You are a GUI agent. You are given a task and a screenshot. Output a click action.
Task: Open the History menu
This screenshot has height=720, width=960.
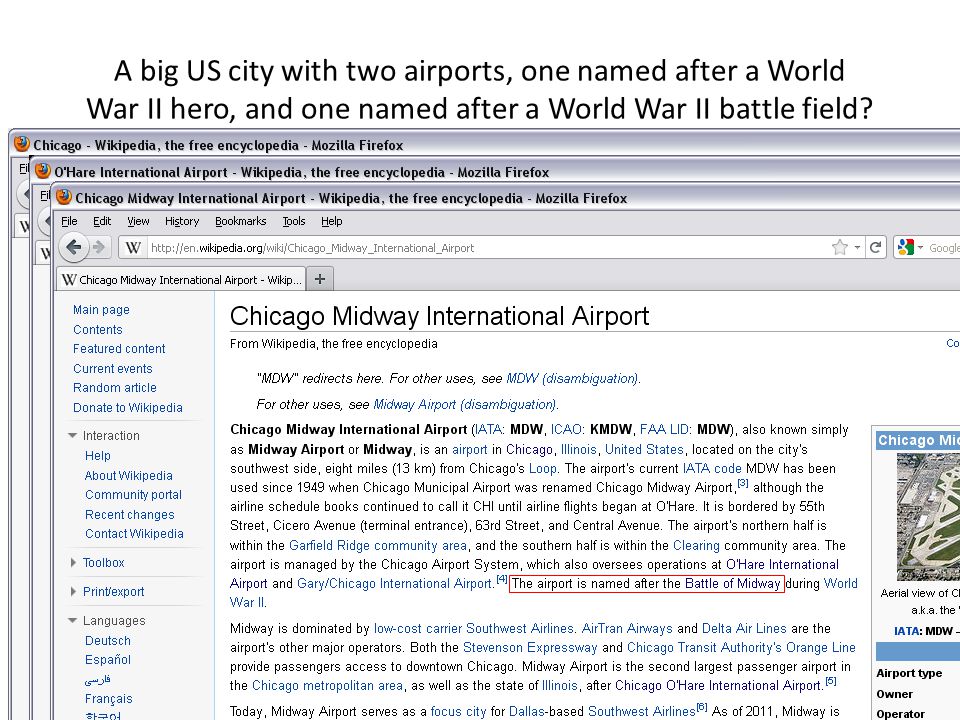pos(182,221)
